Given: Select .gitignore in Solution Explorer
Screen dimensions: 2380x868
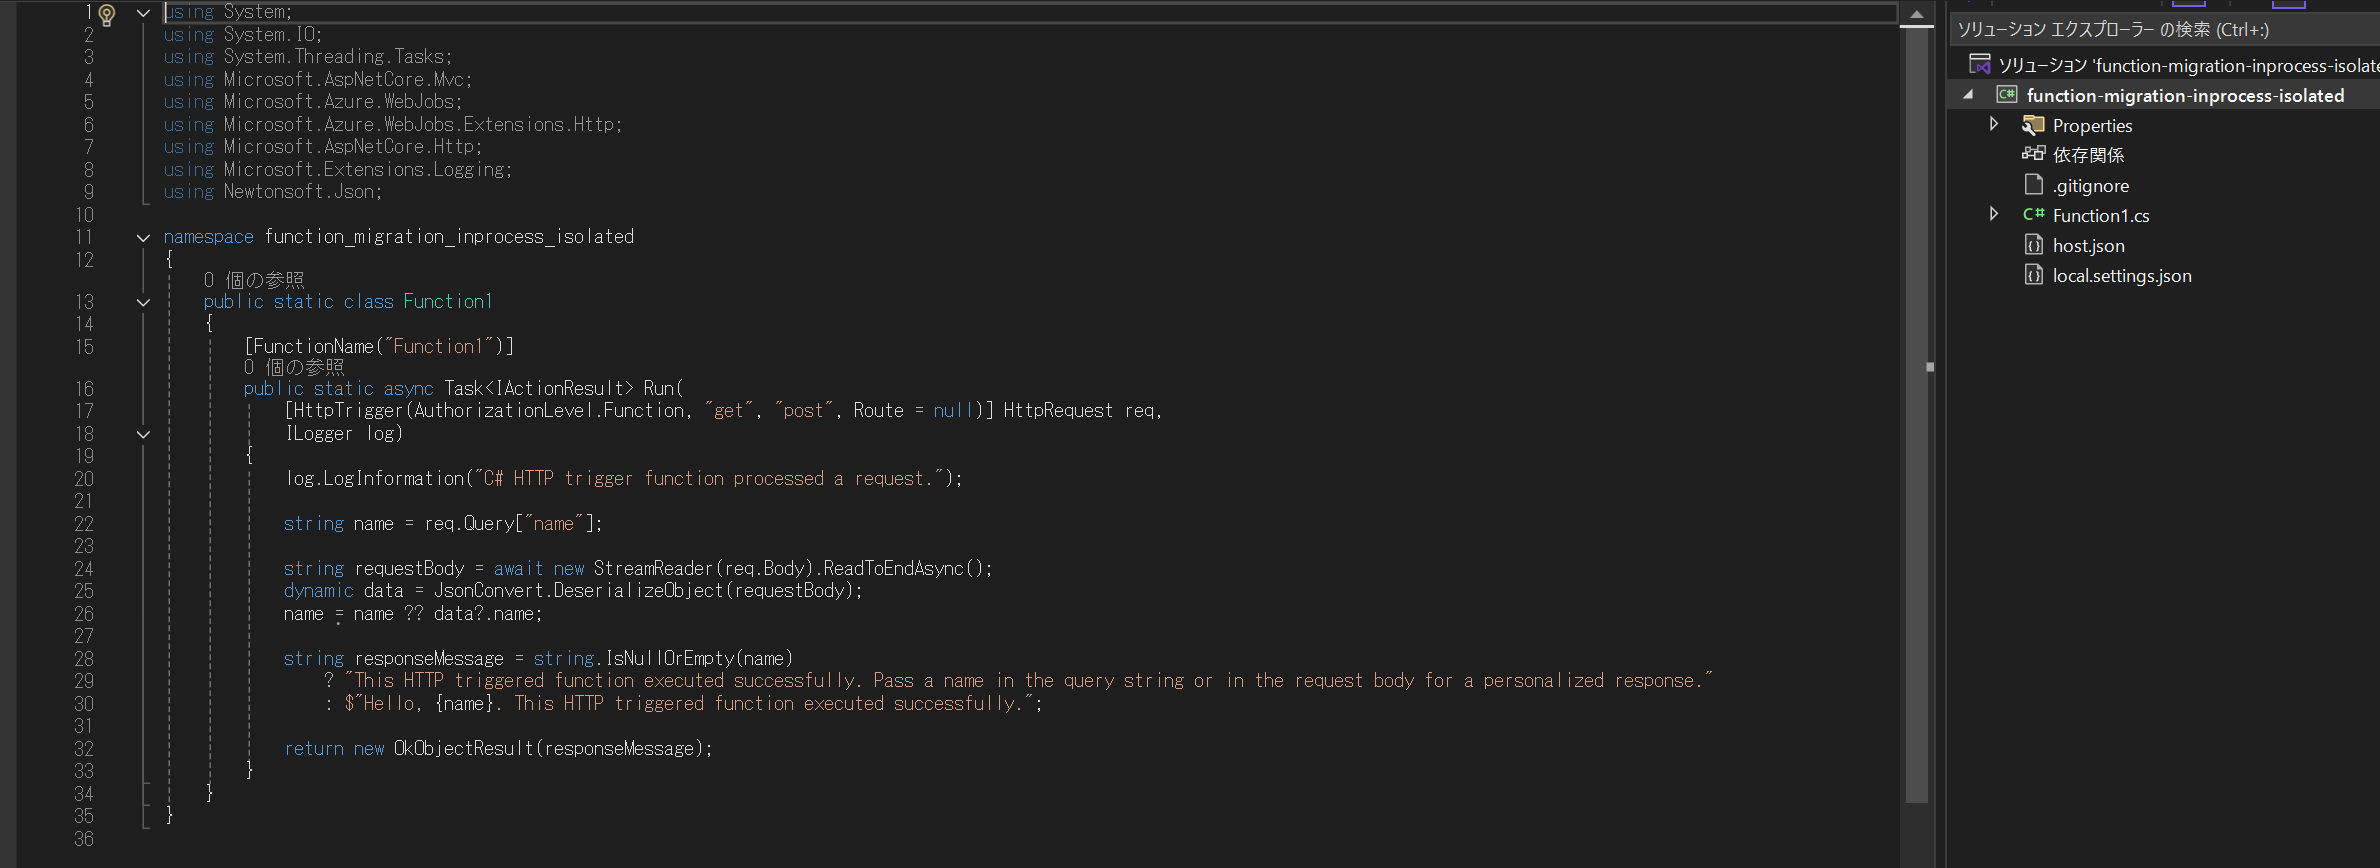Looking at the screenshot, I should [2090, 186].
